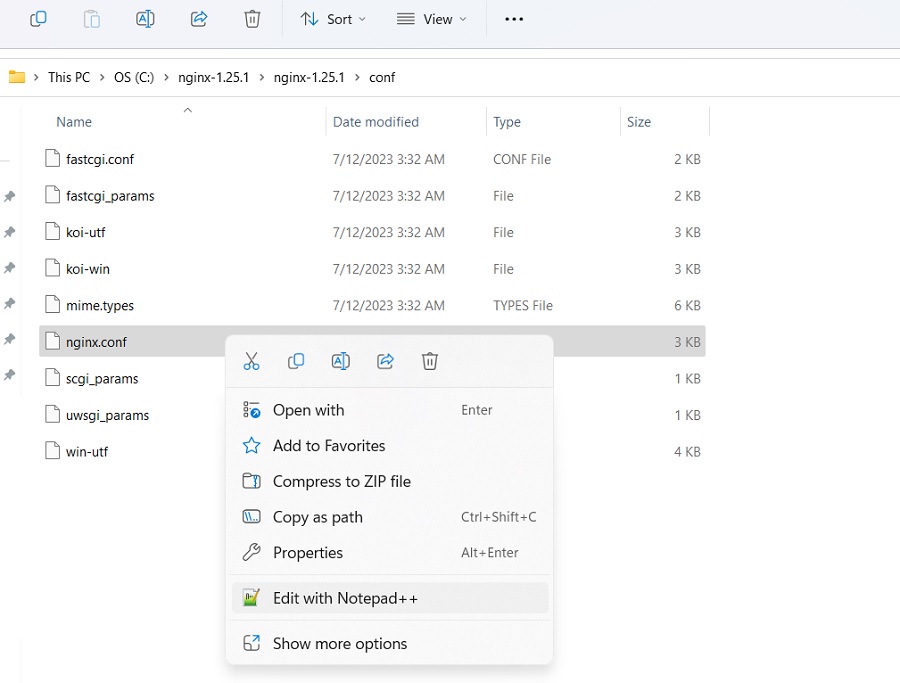Viewport: 900px width, 683px height.
Task: Click the Delete icon in the context menu
Action: 430,361
